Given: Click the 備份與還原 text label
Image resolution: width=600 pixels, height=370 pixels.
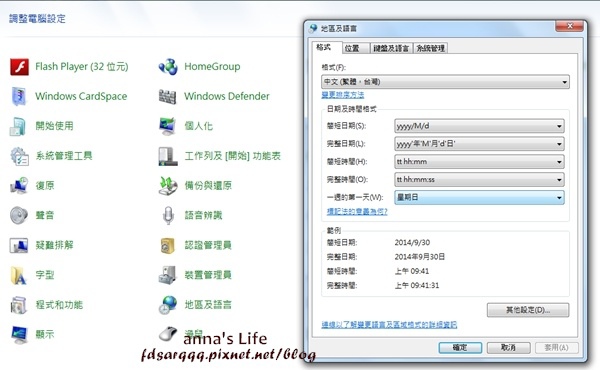Looking at the screenshot, I should [x=208, y=186].
